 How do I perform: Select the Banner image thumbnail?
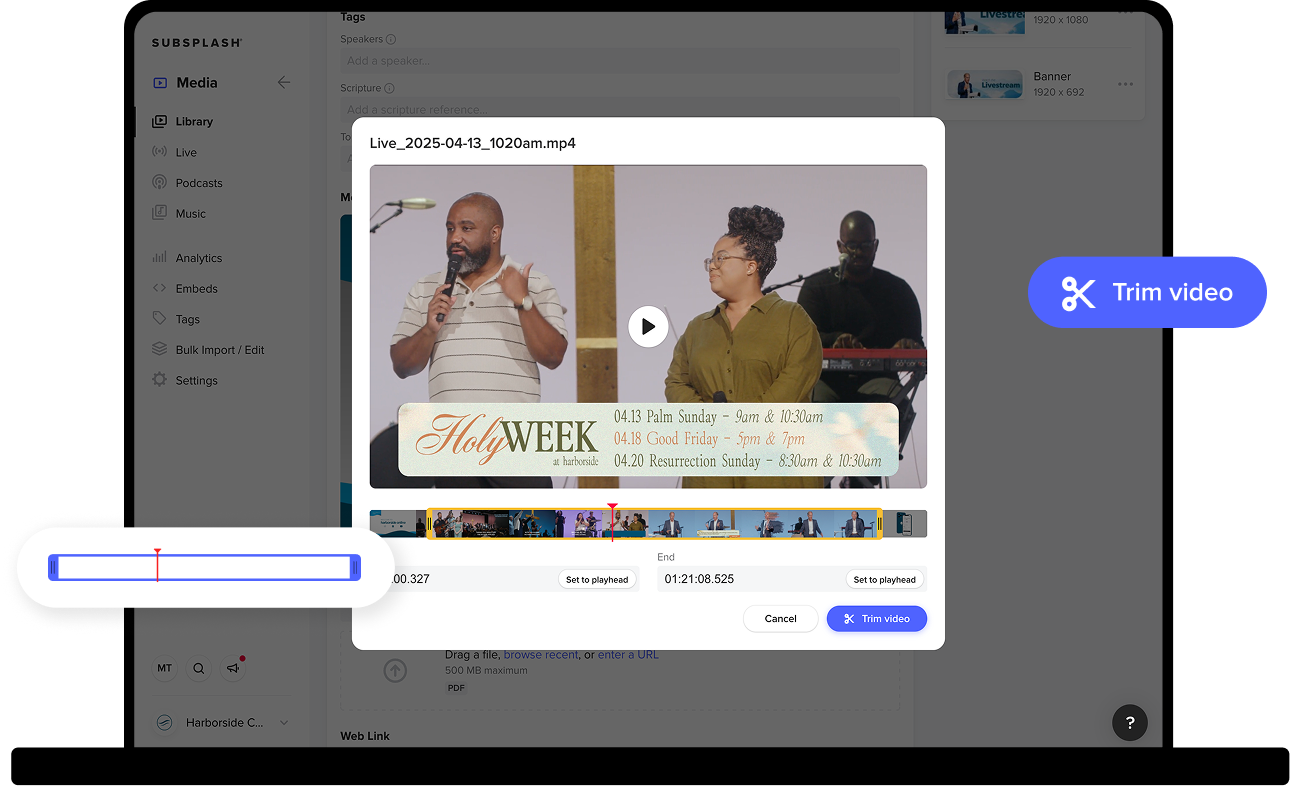click(985, 84)
